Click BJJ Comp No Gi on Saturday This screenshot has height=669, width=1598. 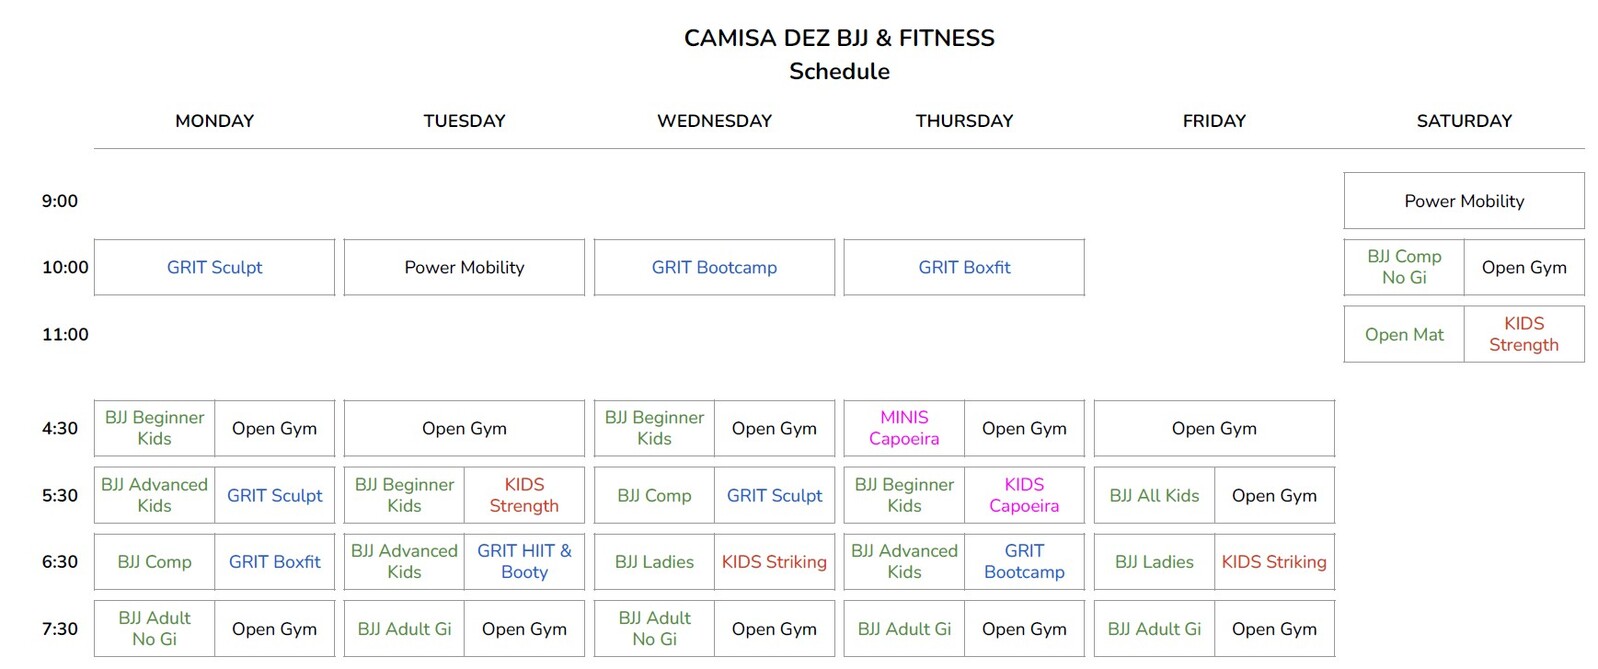point(1404,267)
